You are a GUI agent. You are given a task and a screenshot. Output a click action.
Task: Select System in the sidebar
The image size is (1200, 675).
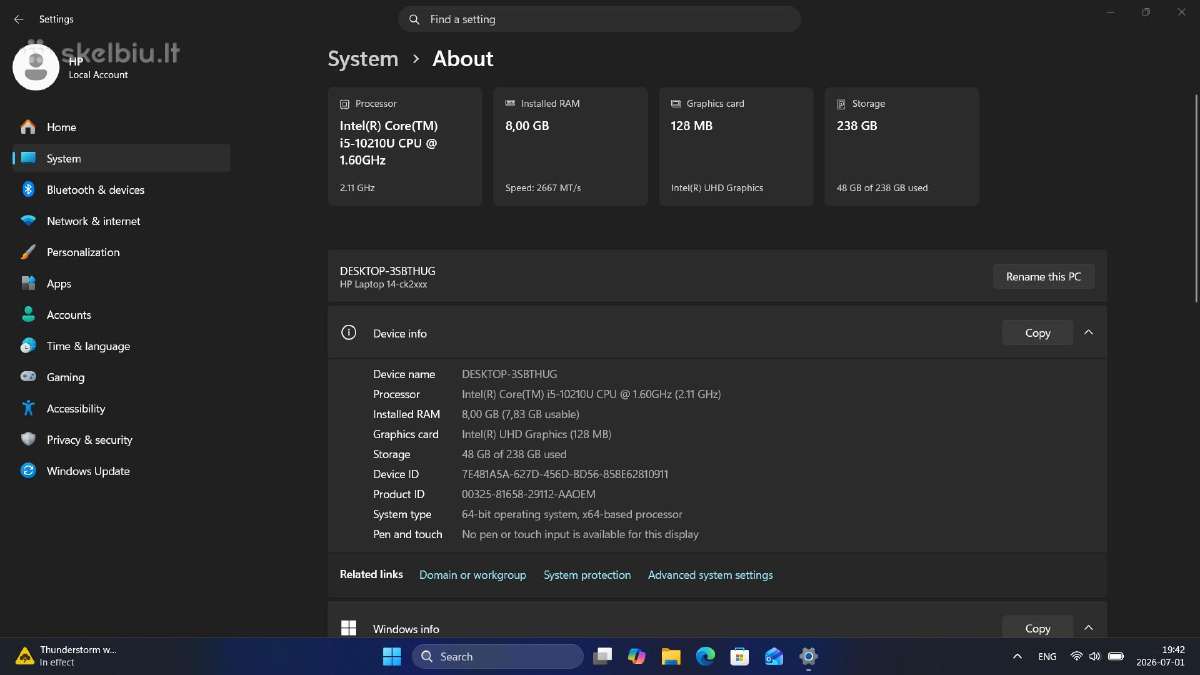(x=121, y=158)
